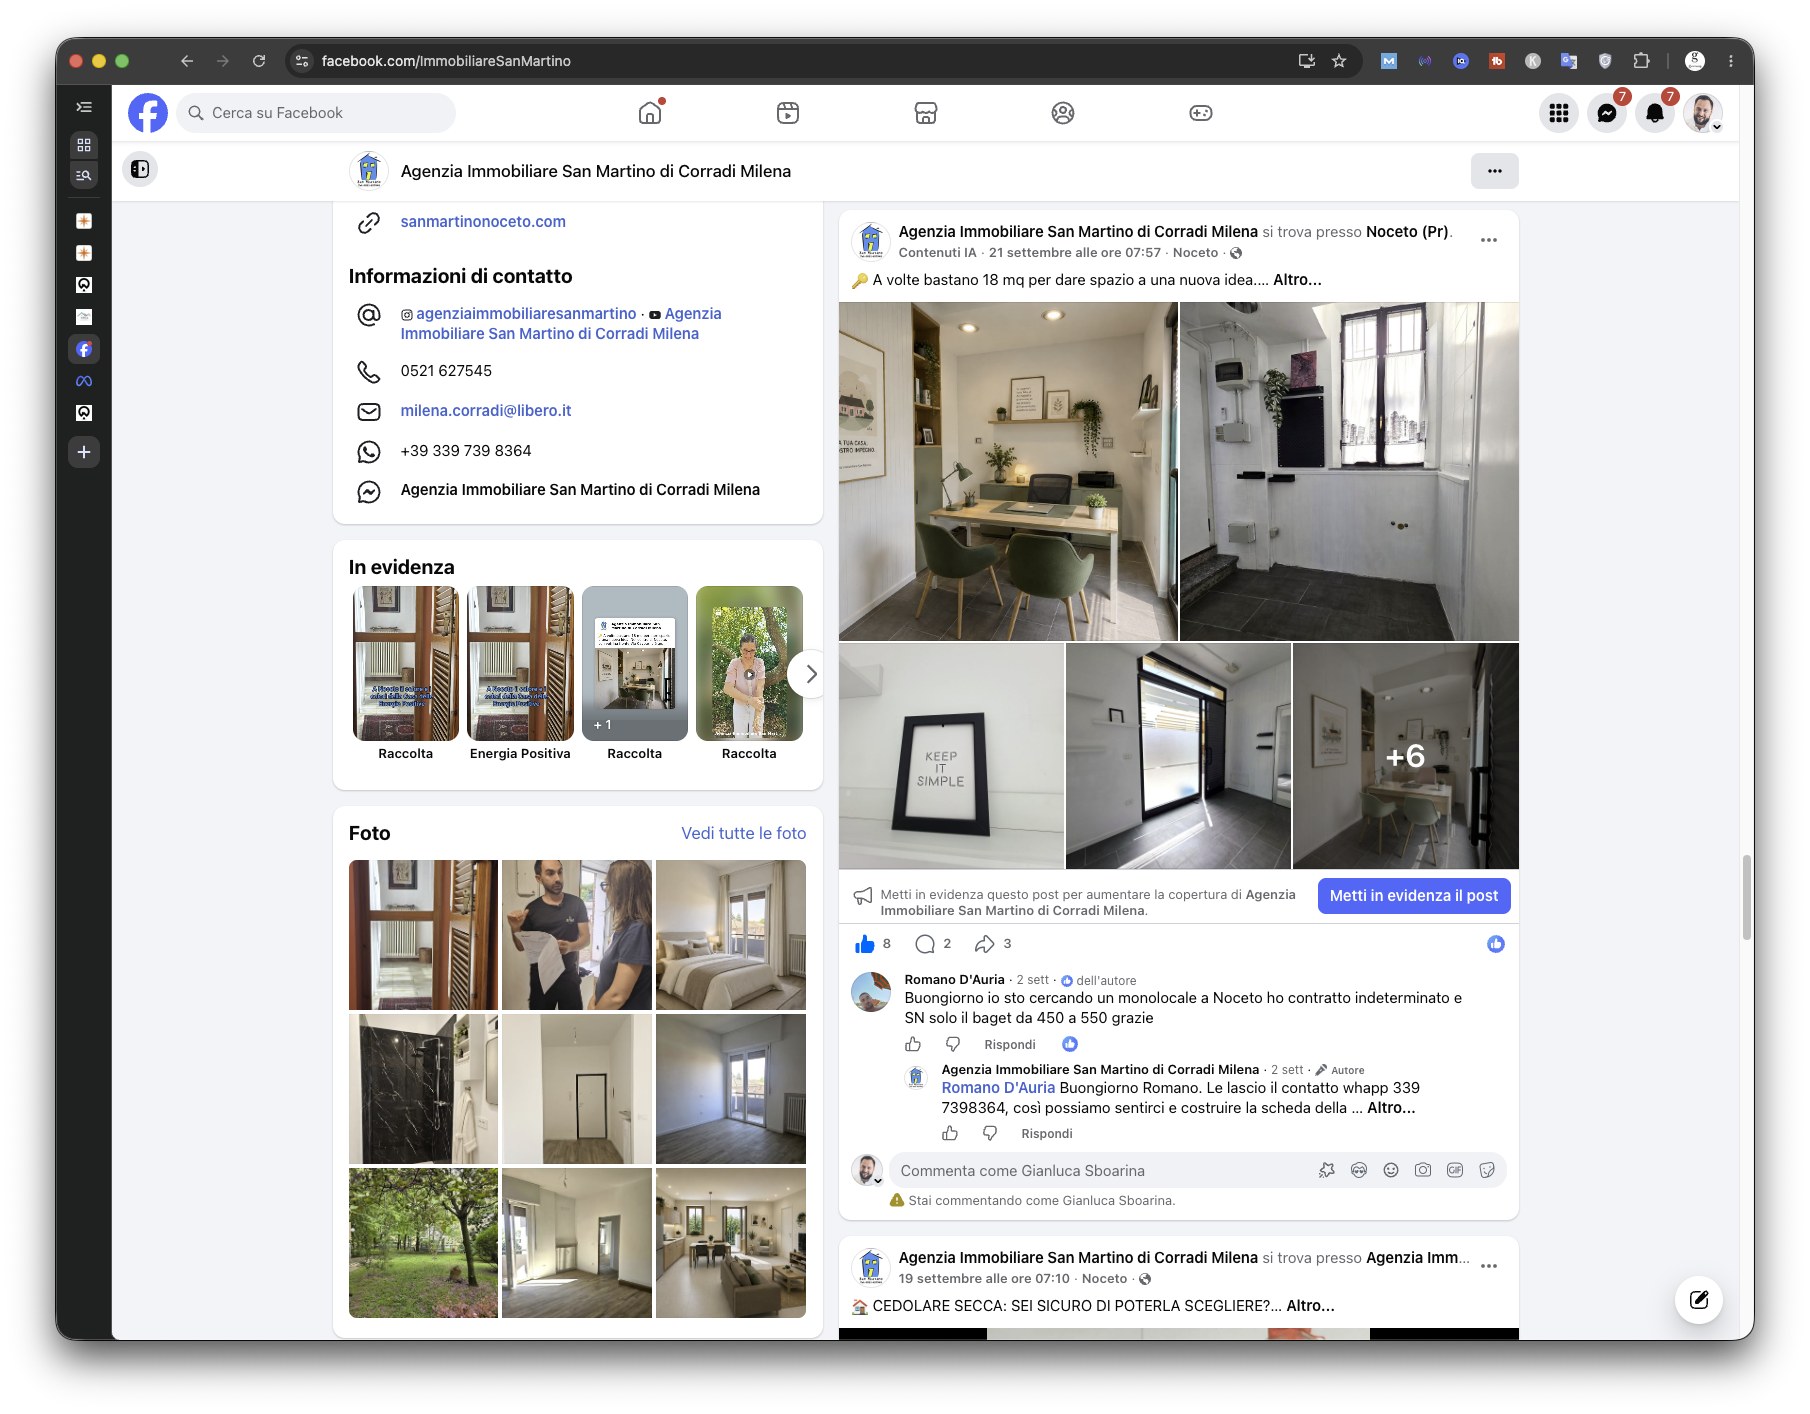Open the +6 more photos thumbnail

(x=1405, y=756)
